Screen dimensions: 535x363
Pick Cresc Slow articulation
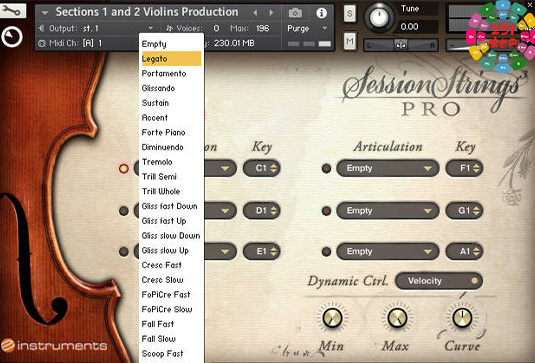(x=171, y=280)
